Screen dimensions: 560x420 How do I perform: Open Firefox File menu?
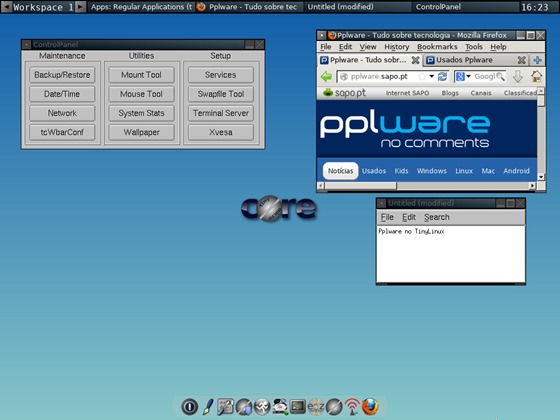(326, 47)
